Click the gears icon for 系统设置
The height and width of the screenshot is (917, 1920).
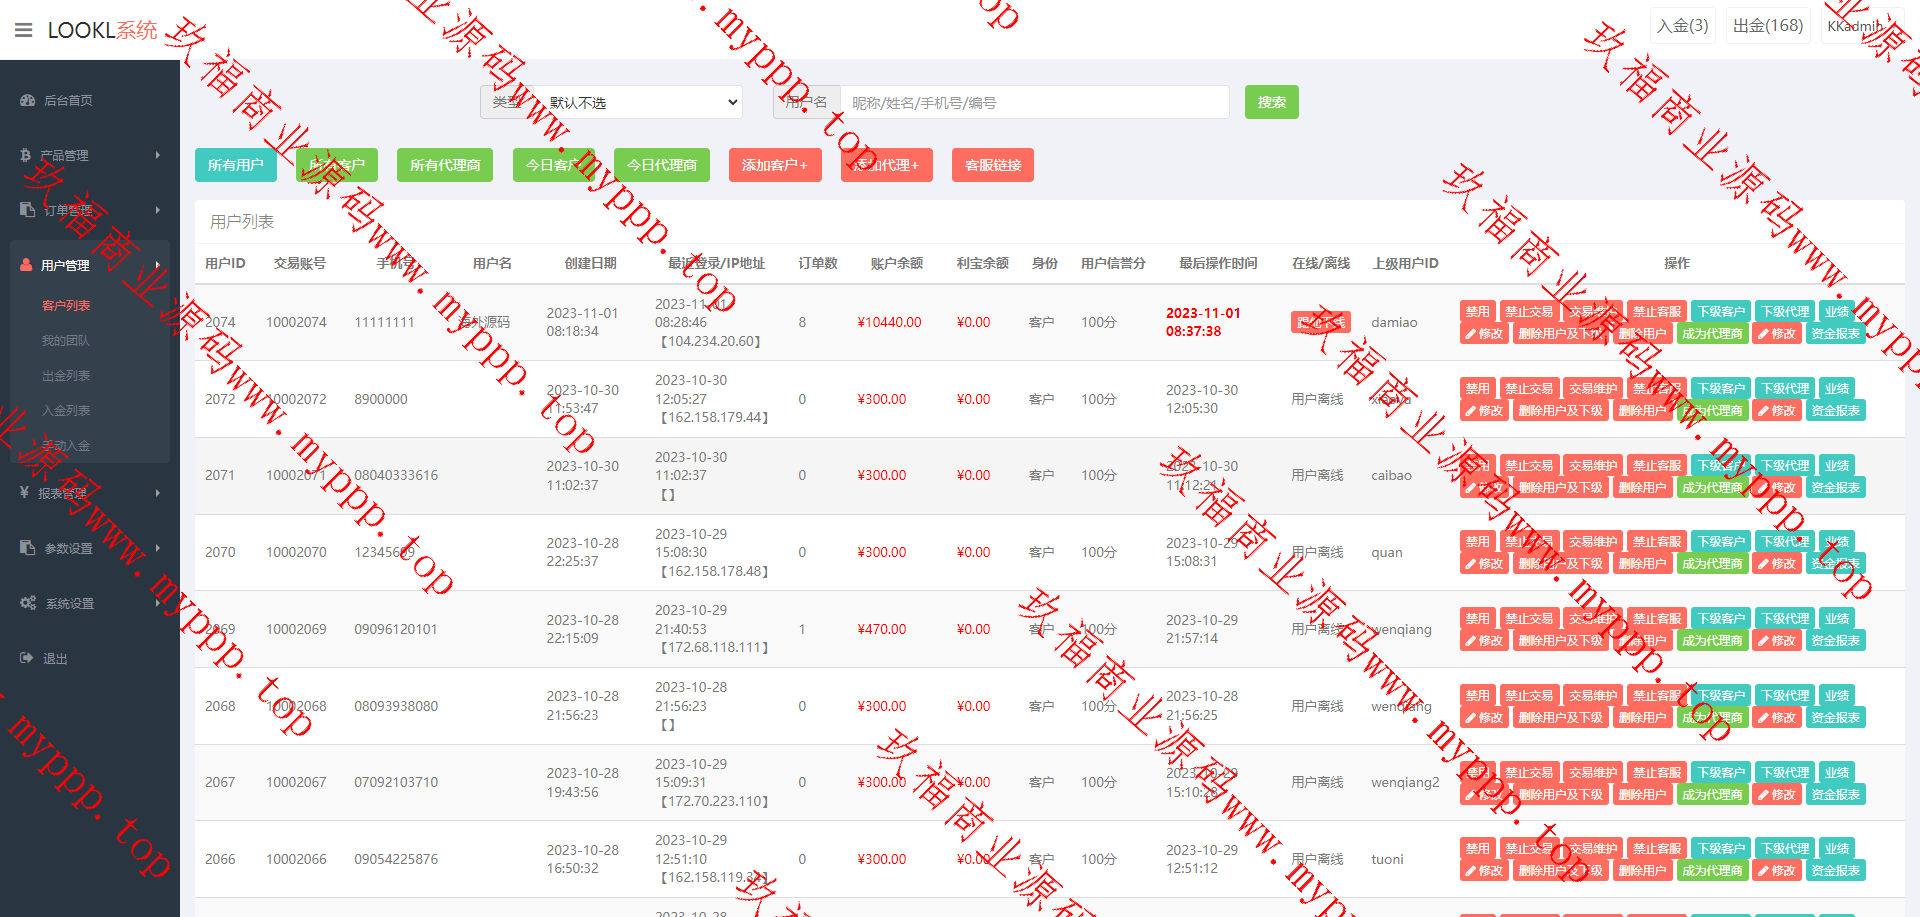coord(28,603)
